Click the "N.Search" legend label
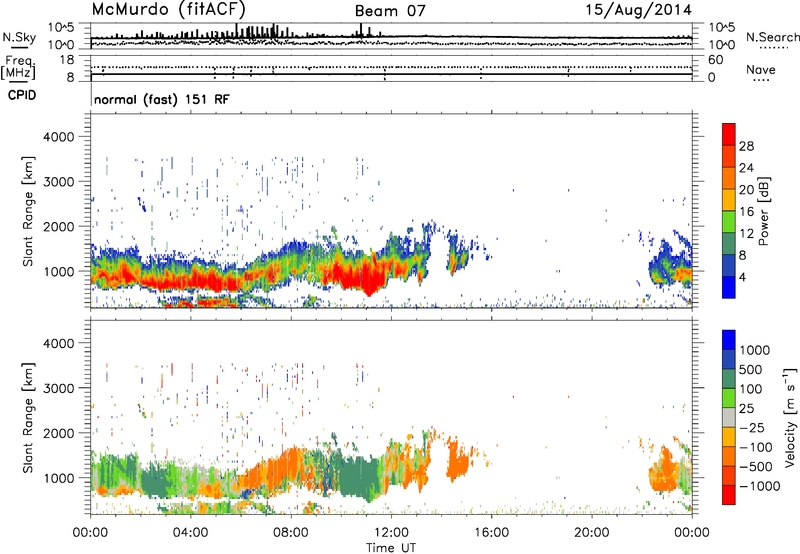 772,37
